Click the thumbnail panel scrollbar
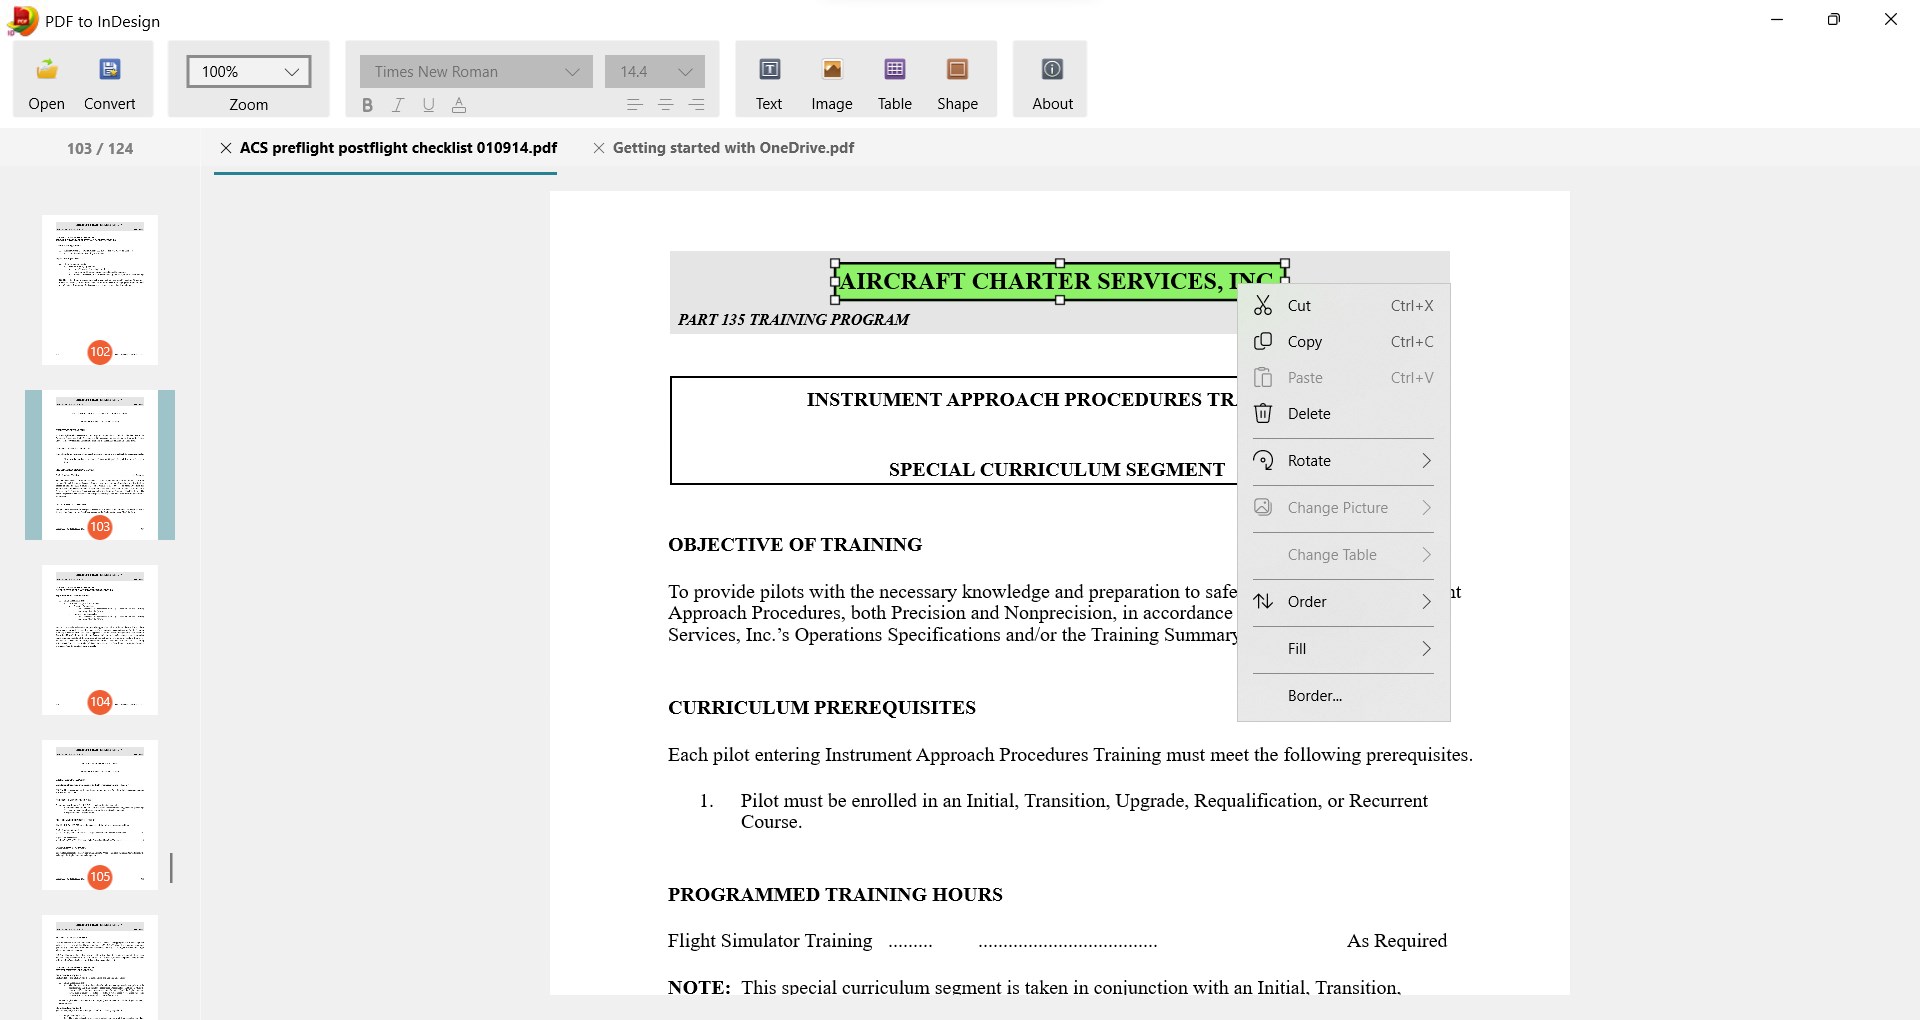Image resolution: width=1920 pixels, height=1020 pixels. tap(171, 868)
